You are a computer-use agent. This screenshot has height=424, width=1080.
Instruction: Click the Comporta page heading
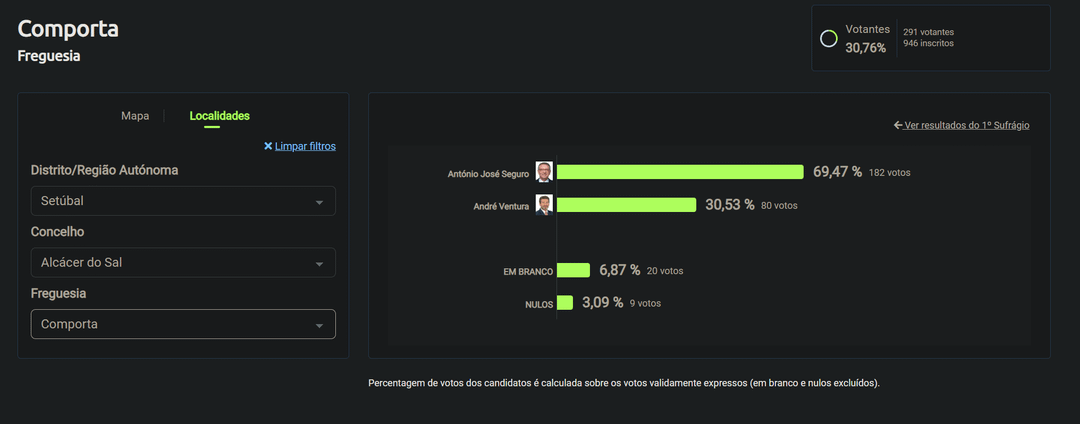click(x=68, y=29)
